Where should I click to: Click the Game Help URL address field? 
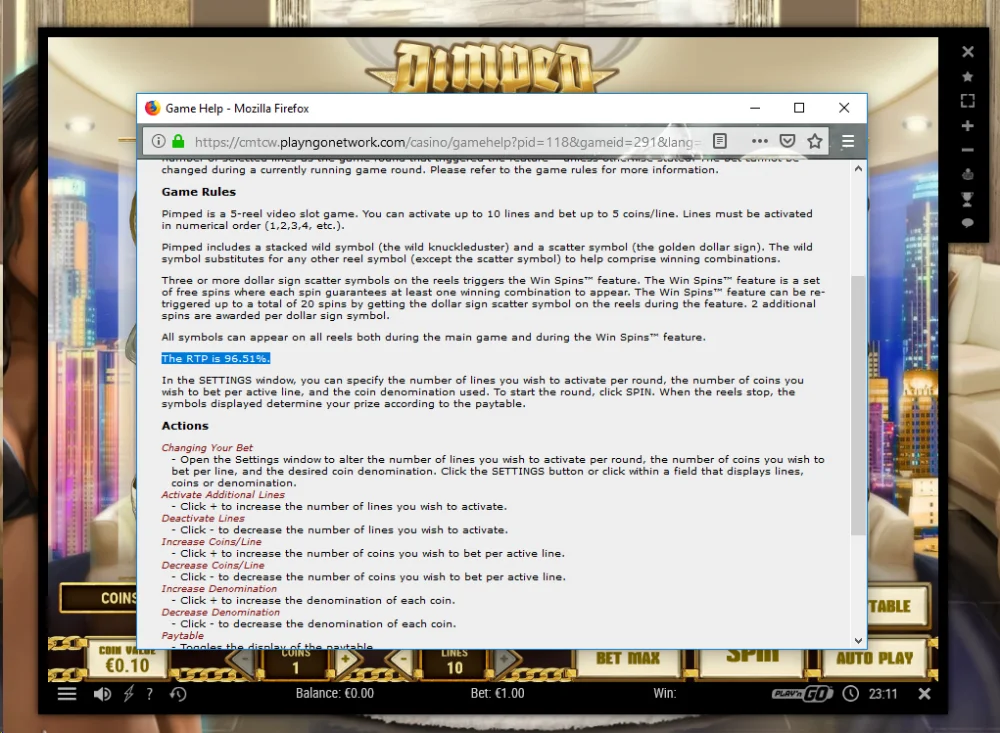[446, 142]
